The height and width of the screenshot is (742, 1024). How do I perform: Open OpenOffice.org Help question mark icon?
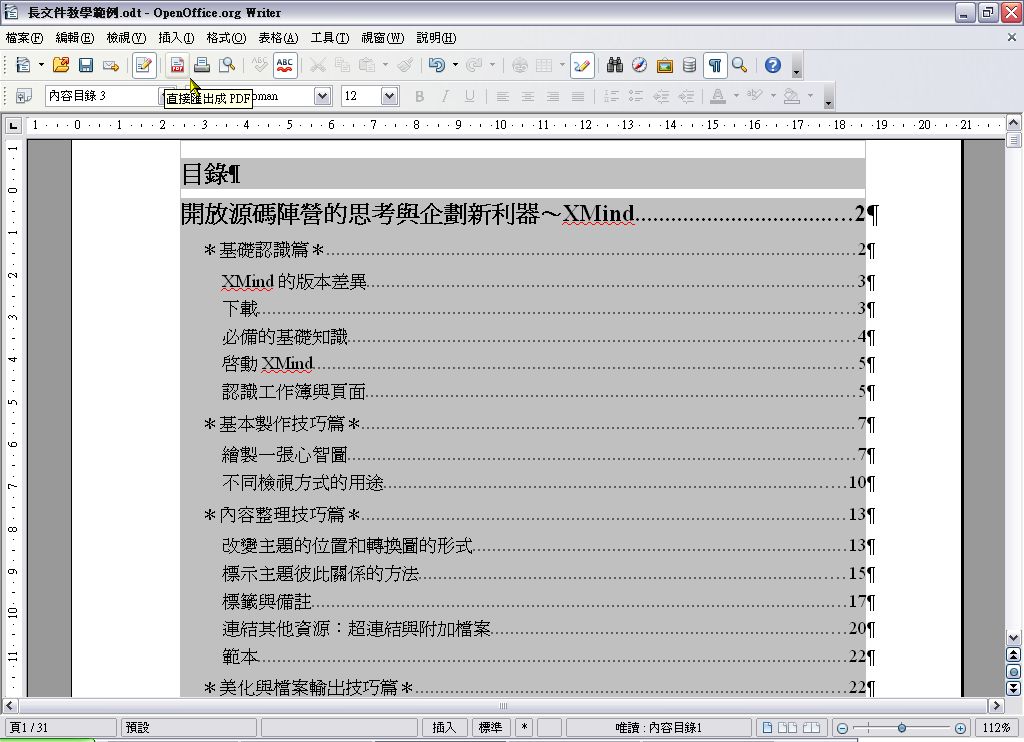[x=773, y=65]
